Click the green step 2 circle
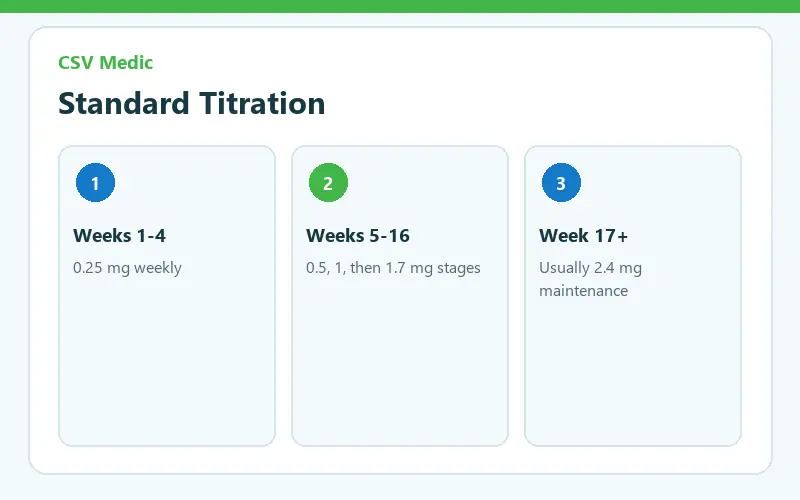 pyautogui.click(x=329, y=183)
